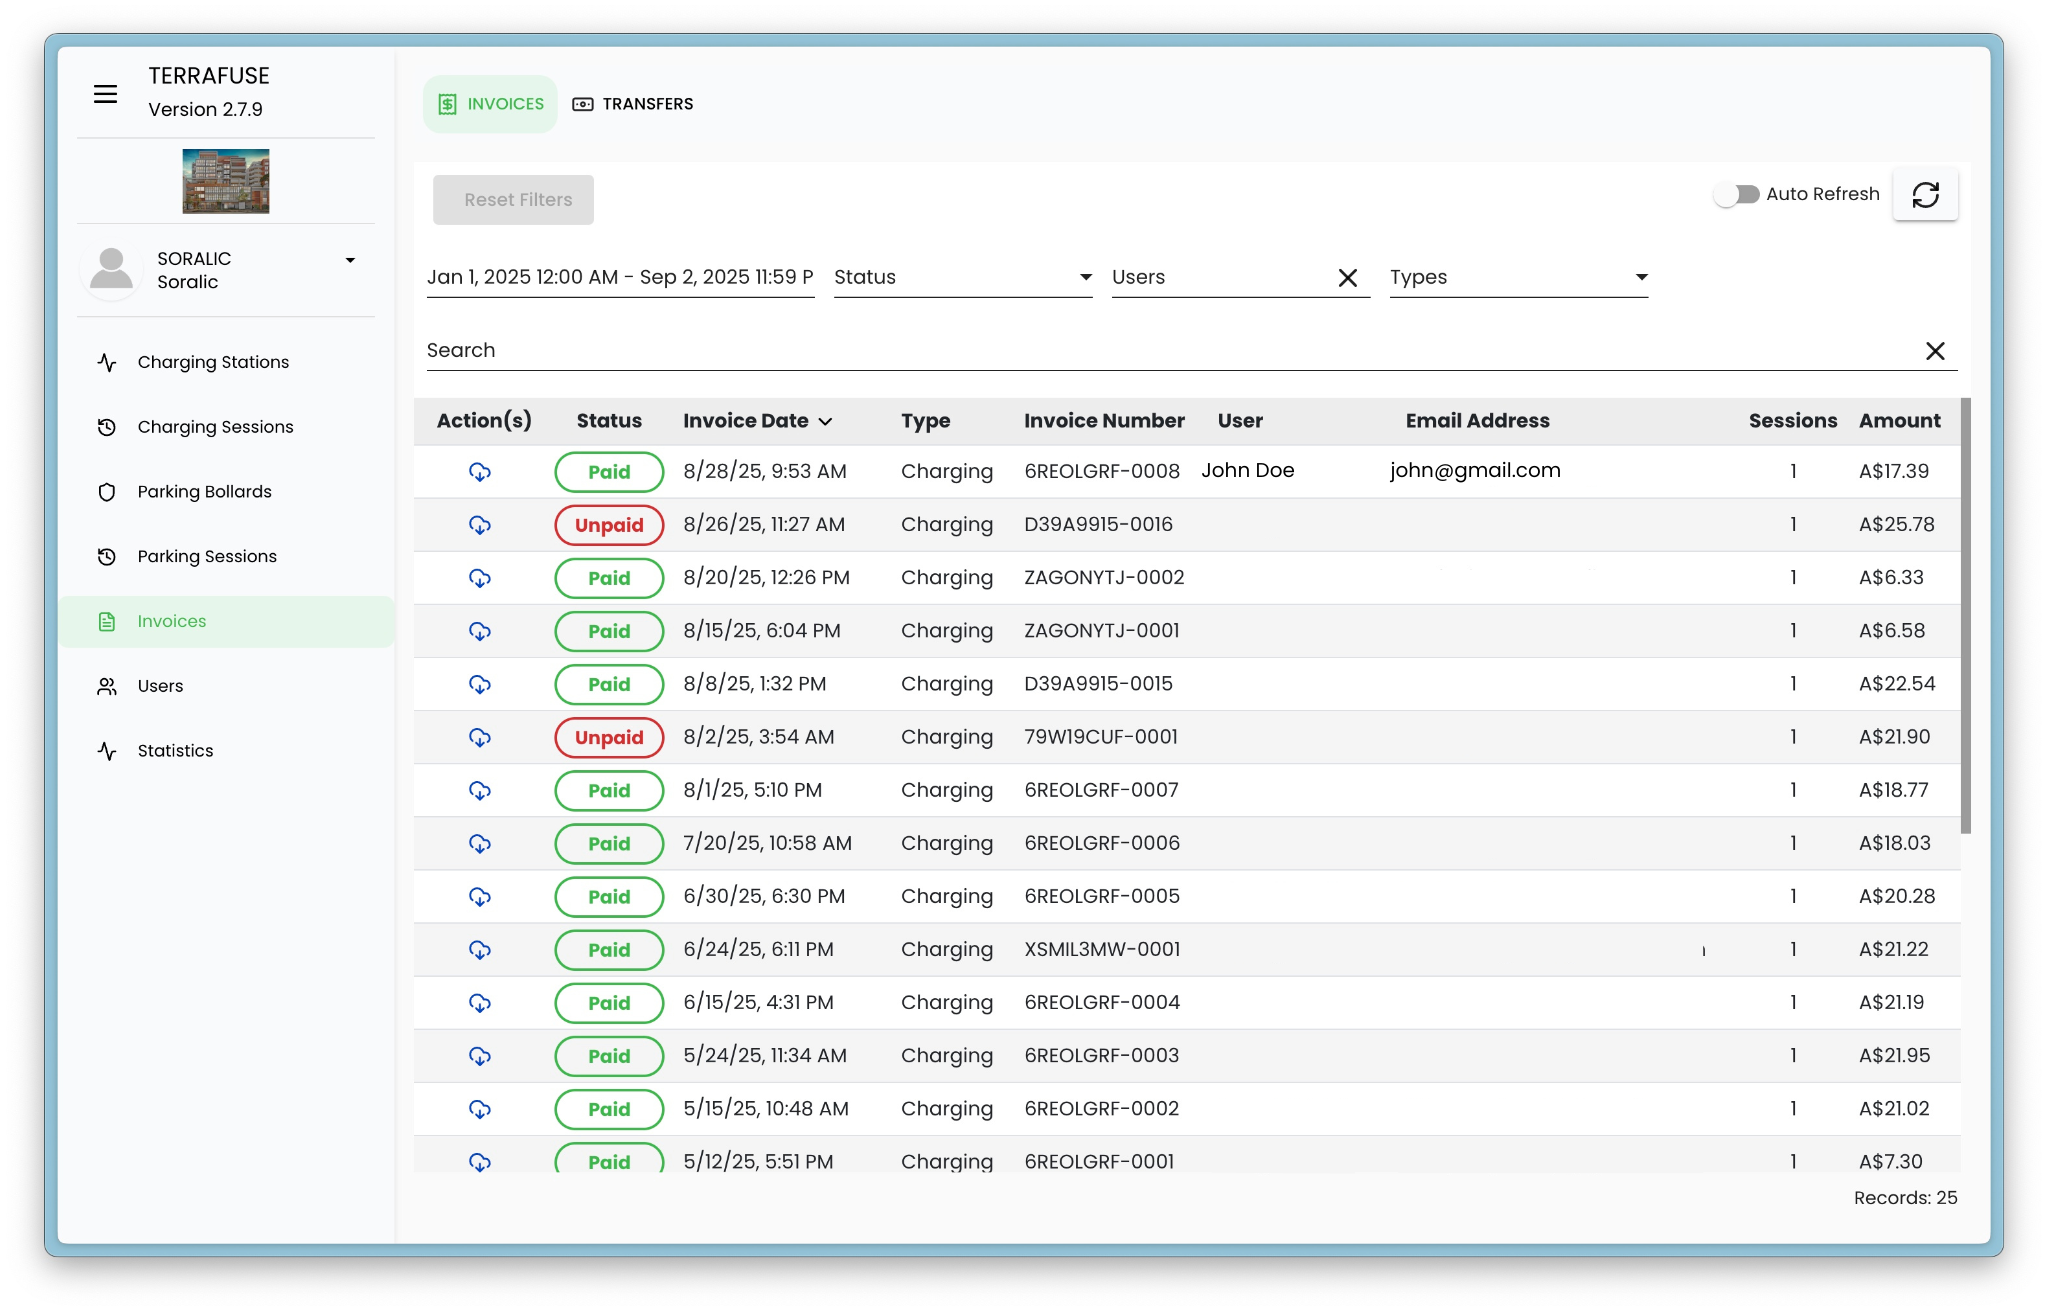Switch to the Transfers tab
The width and height of the screenshot is (2048, 1311).
pos(633,104)
